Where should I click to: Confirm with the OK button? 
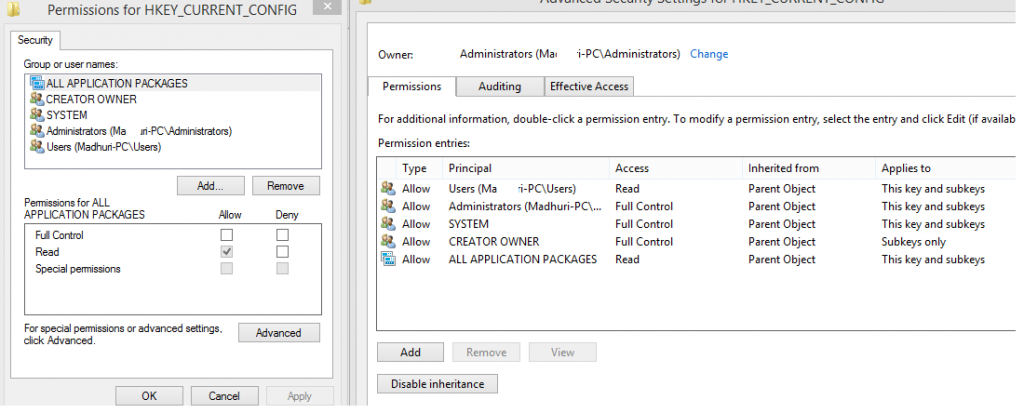(x=149, y=396)
